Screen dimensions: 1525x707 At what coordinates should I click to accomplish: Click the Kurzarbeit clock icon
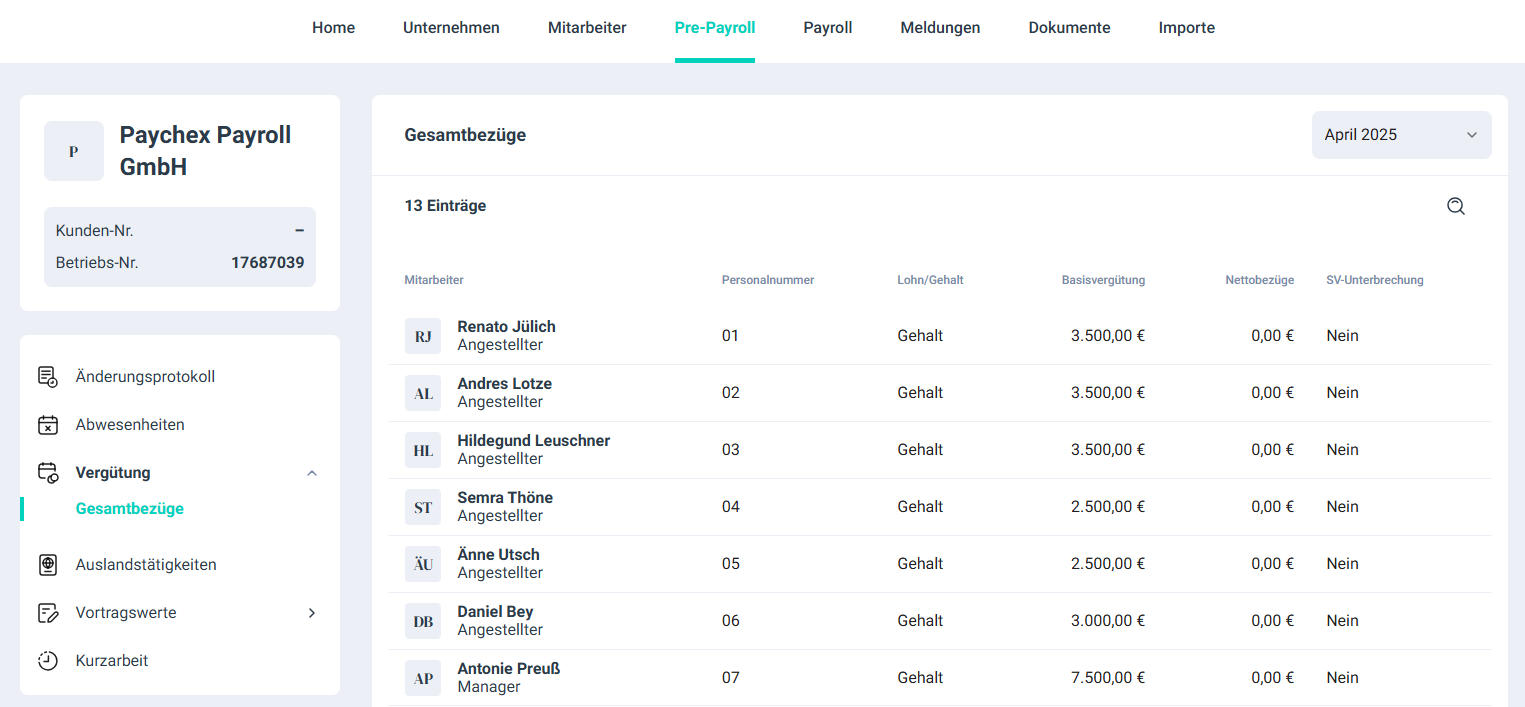[48, 661]
